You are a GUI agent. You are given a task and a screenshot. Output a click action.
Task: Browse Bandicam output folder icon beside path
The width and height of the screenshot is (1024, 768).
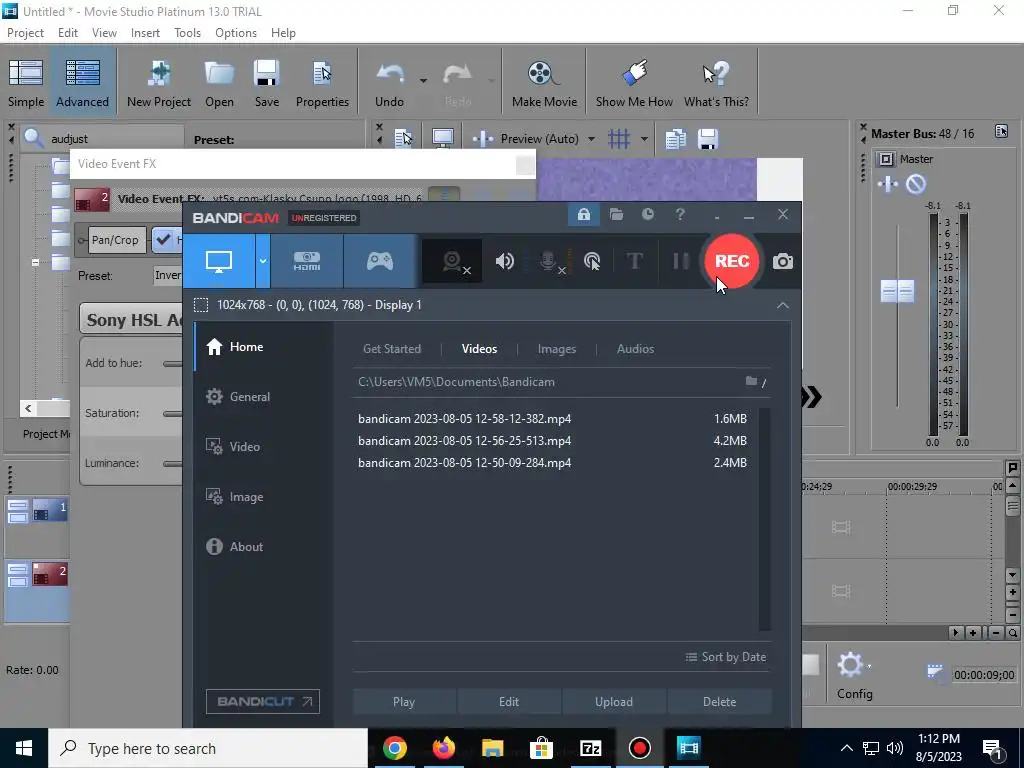752,381
